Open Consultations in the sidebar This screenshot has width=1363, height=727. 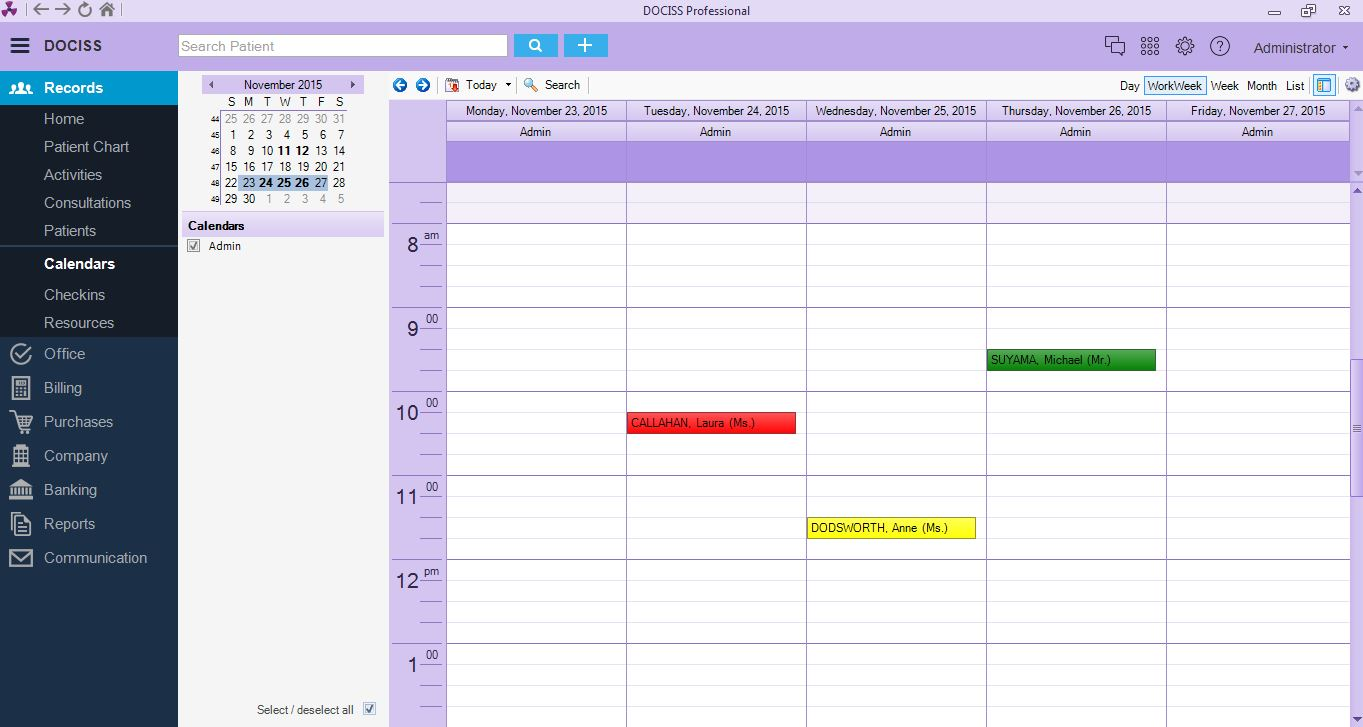point(87,203)
